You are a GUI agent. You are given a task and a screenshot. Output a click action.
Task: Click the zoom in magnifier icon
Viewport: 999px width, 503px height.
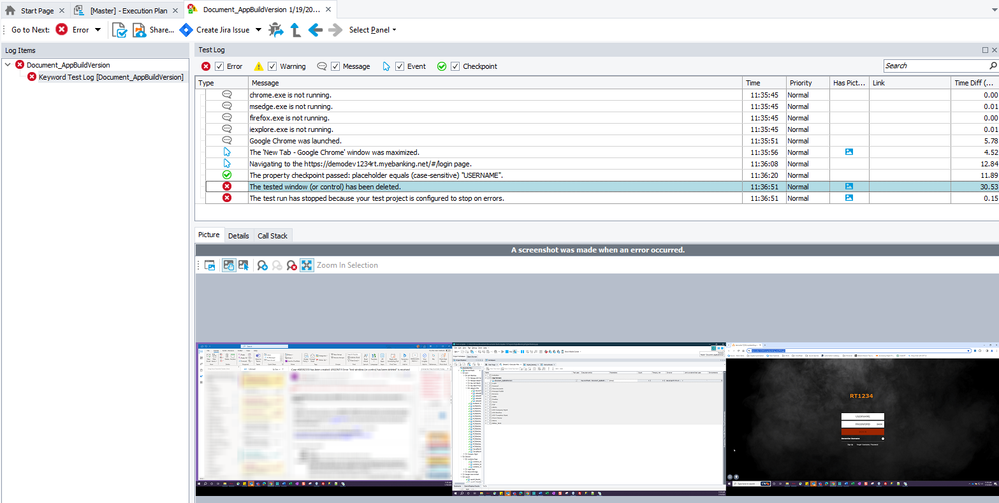(261, 265)
